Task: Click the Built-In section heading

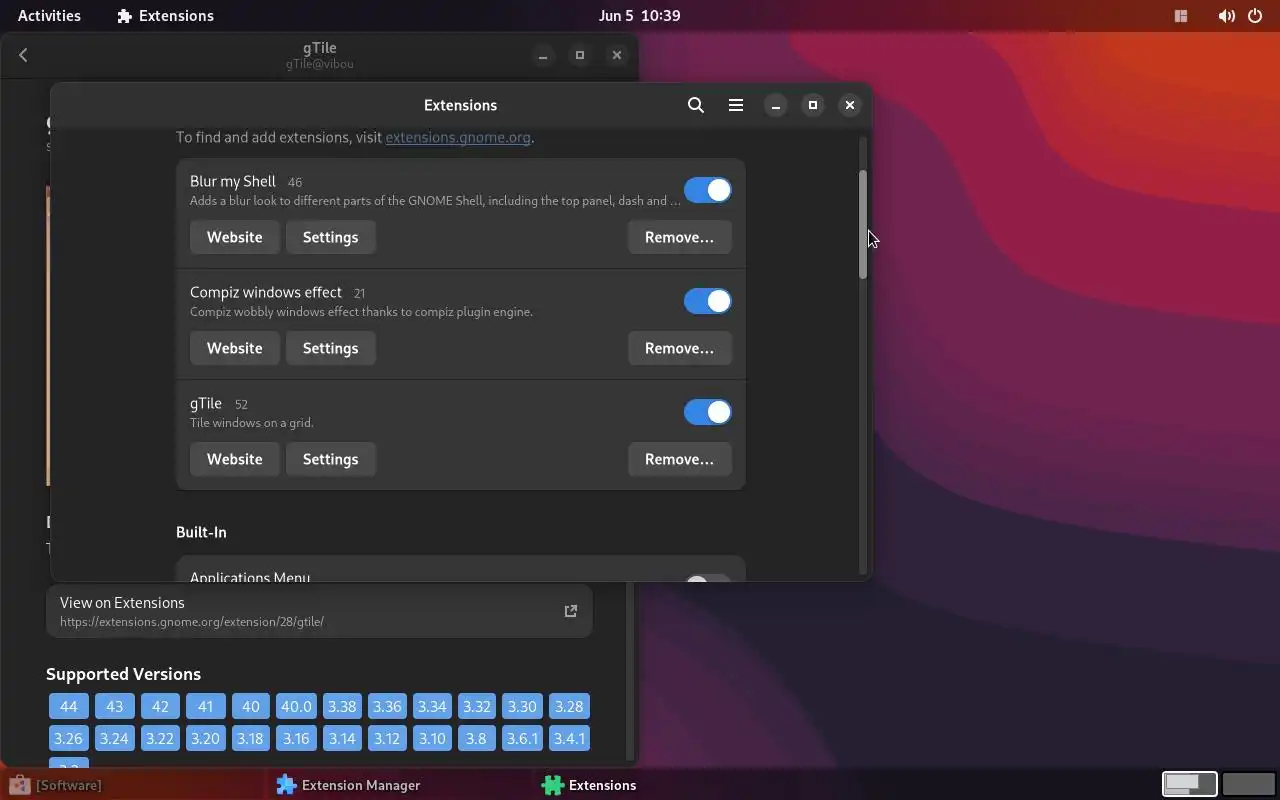Action: click(x=201, y=532)
